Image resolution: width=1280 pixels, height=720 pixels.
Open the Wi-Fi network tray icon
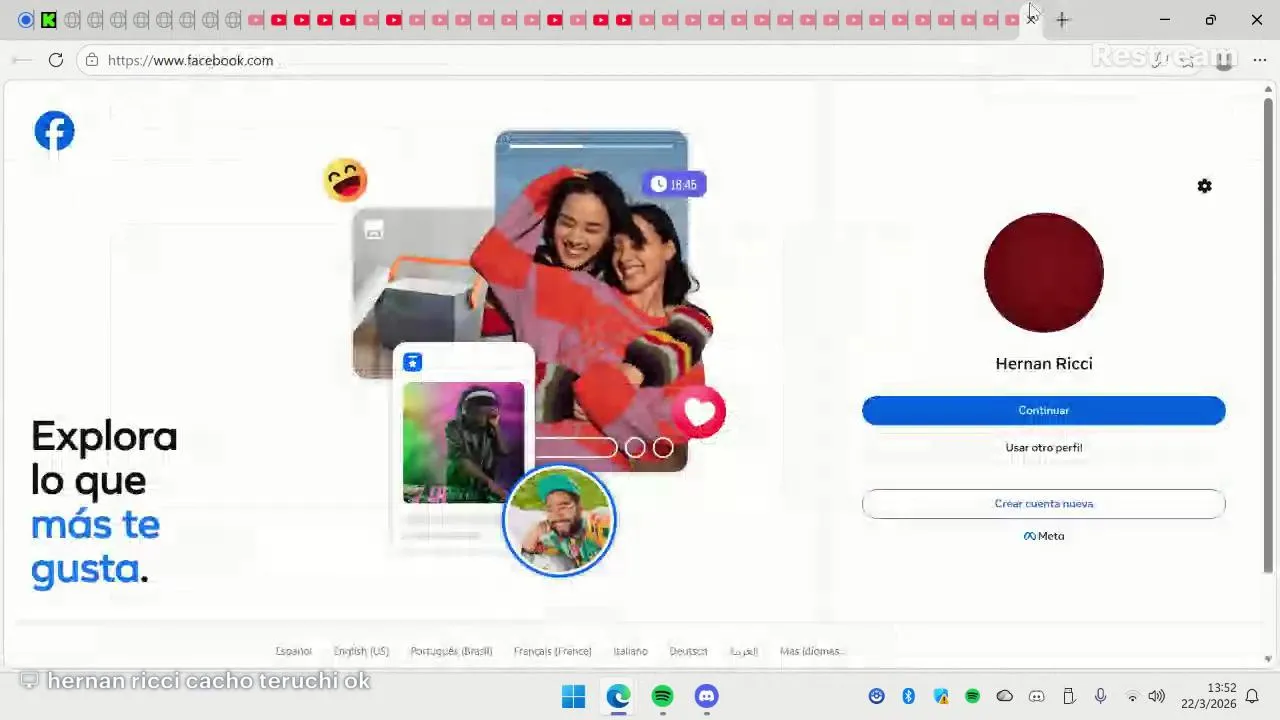pos(1132,696)
